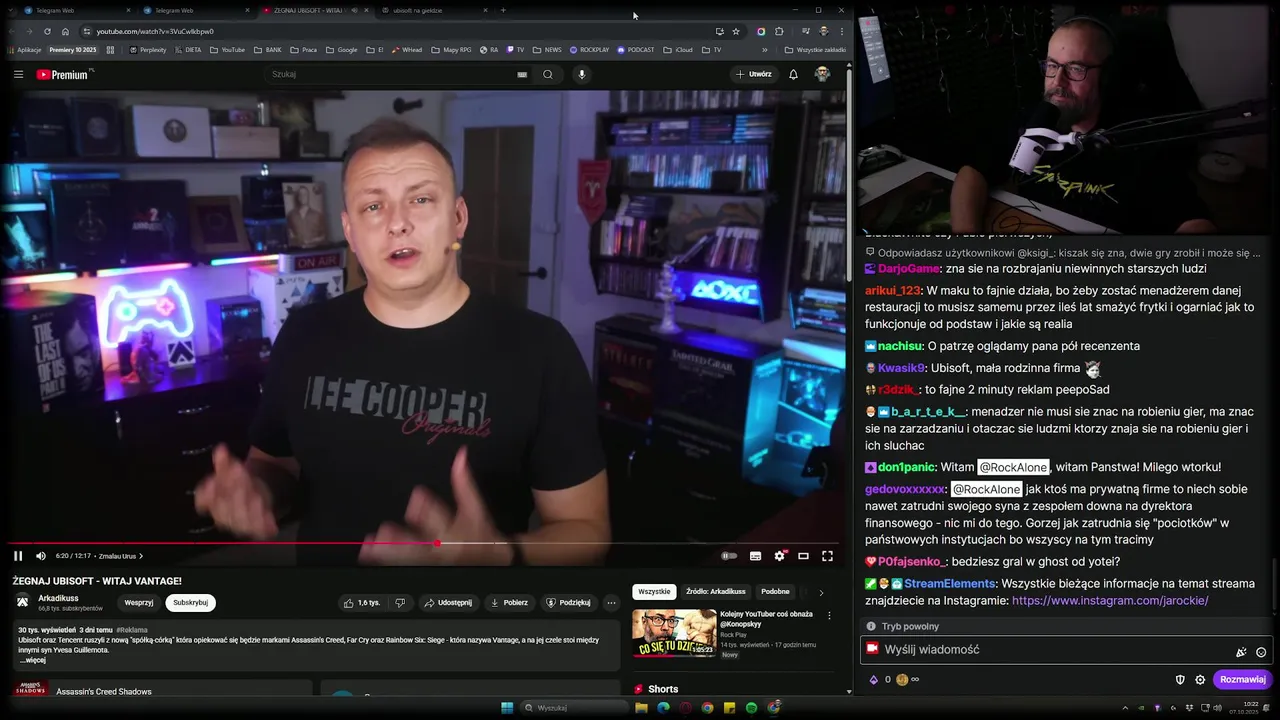
Task: Open more actions (three dots) under video
Action: point(611,603)
